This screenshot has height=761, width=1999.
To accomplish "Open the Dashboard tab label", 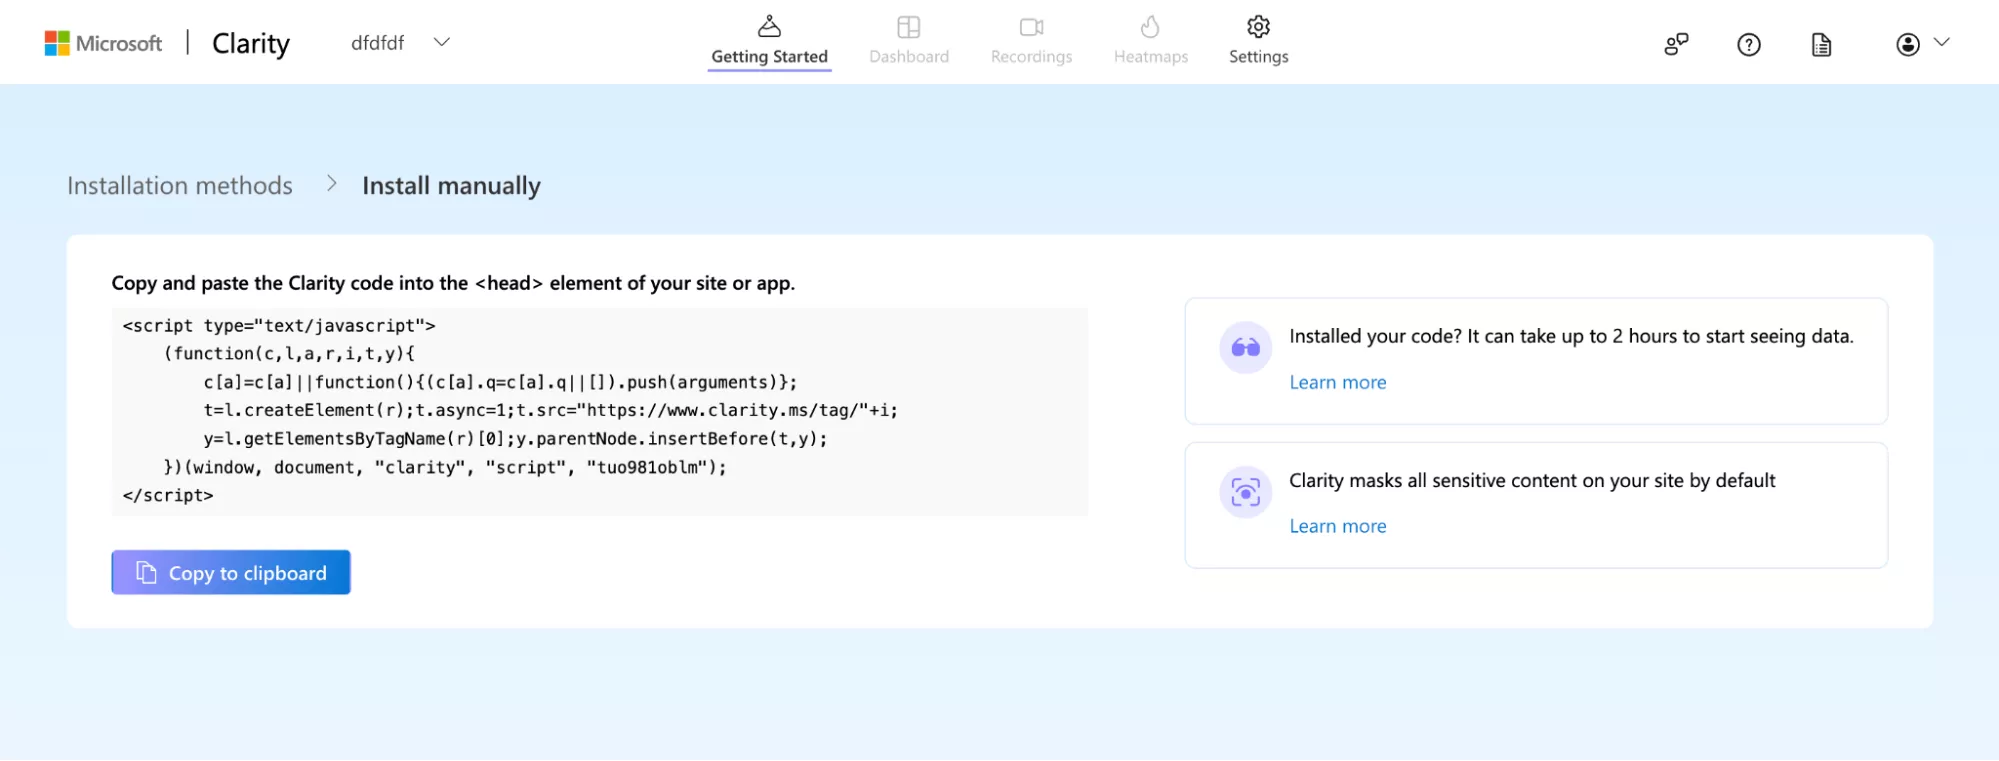I will 908,57.
